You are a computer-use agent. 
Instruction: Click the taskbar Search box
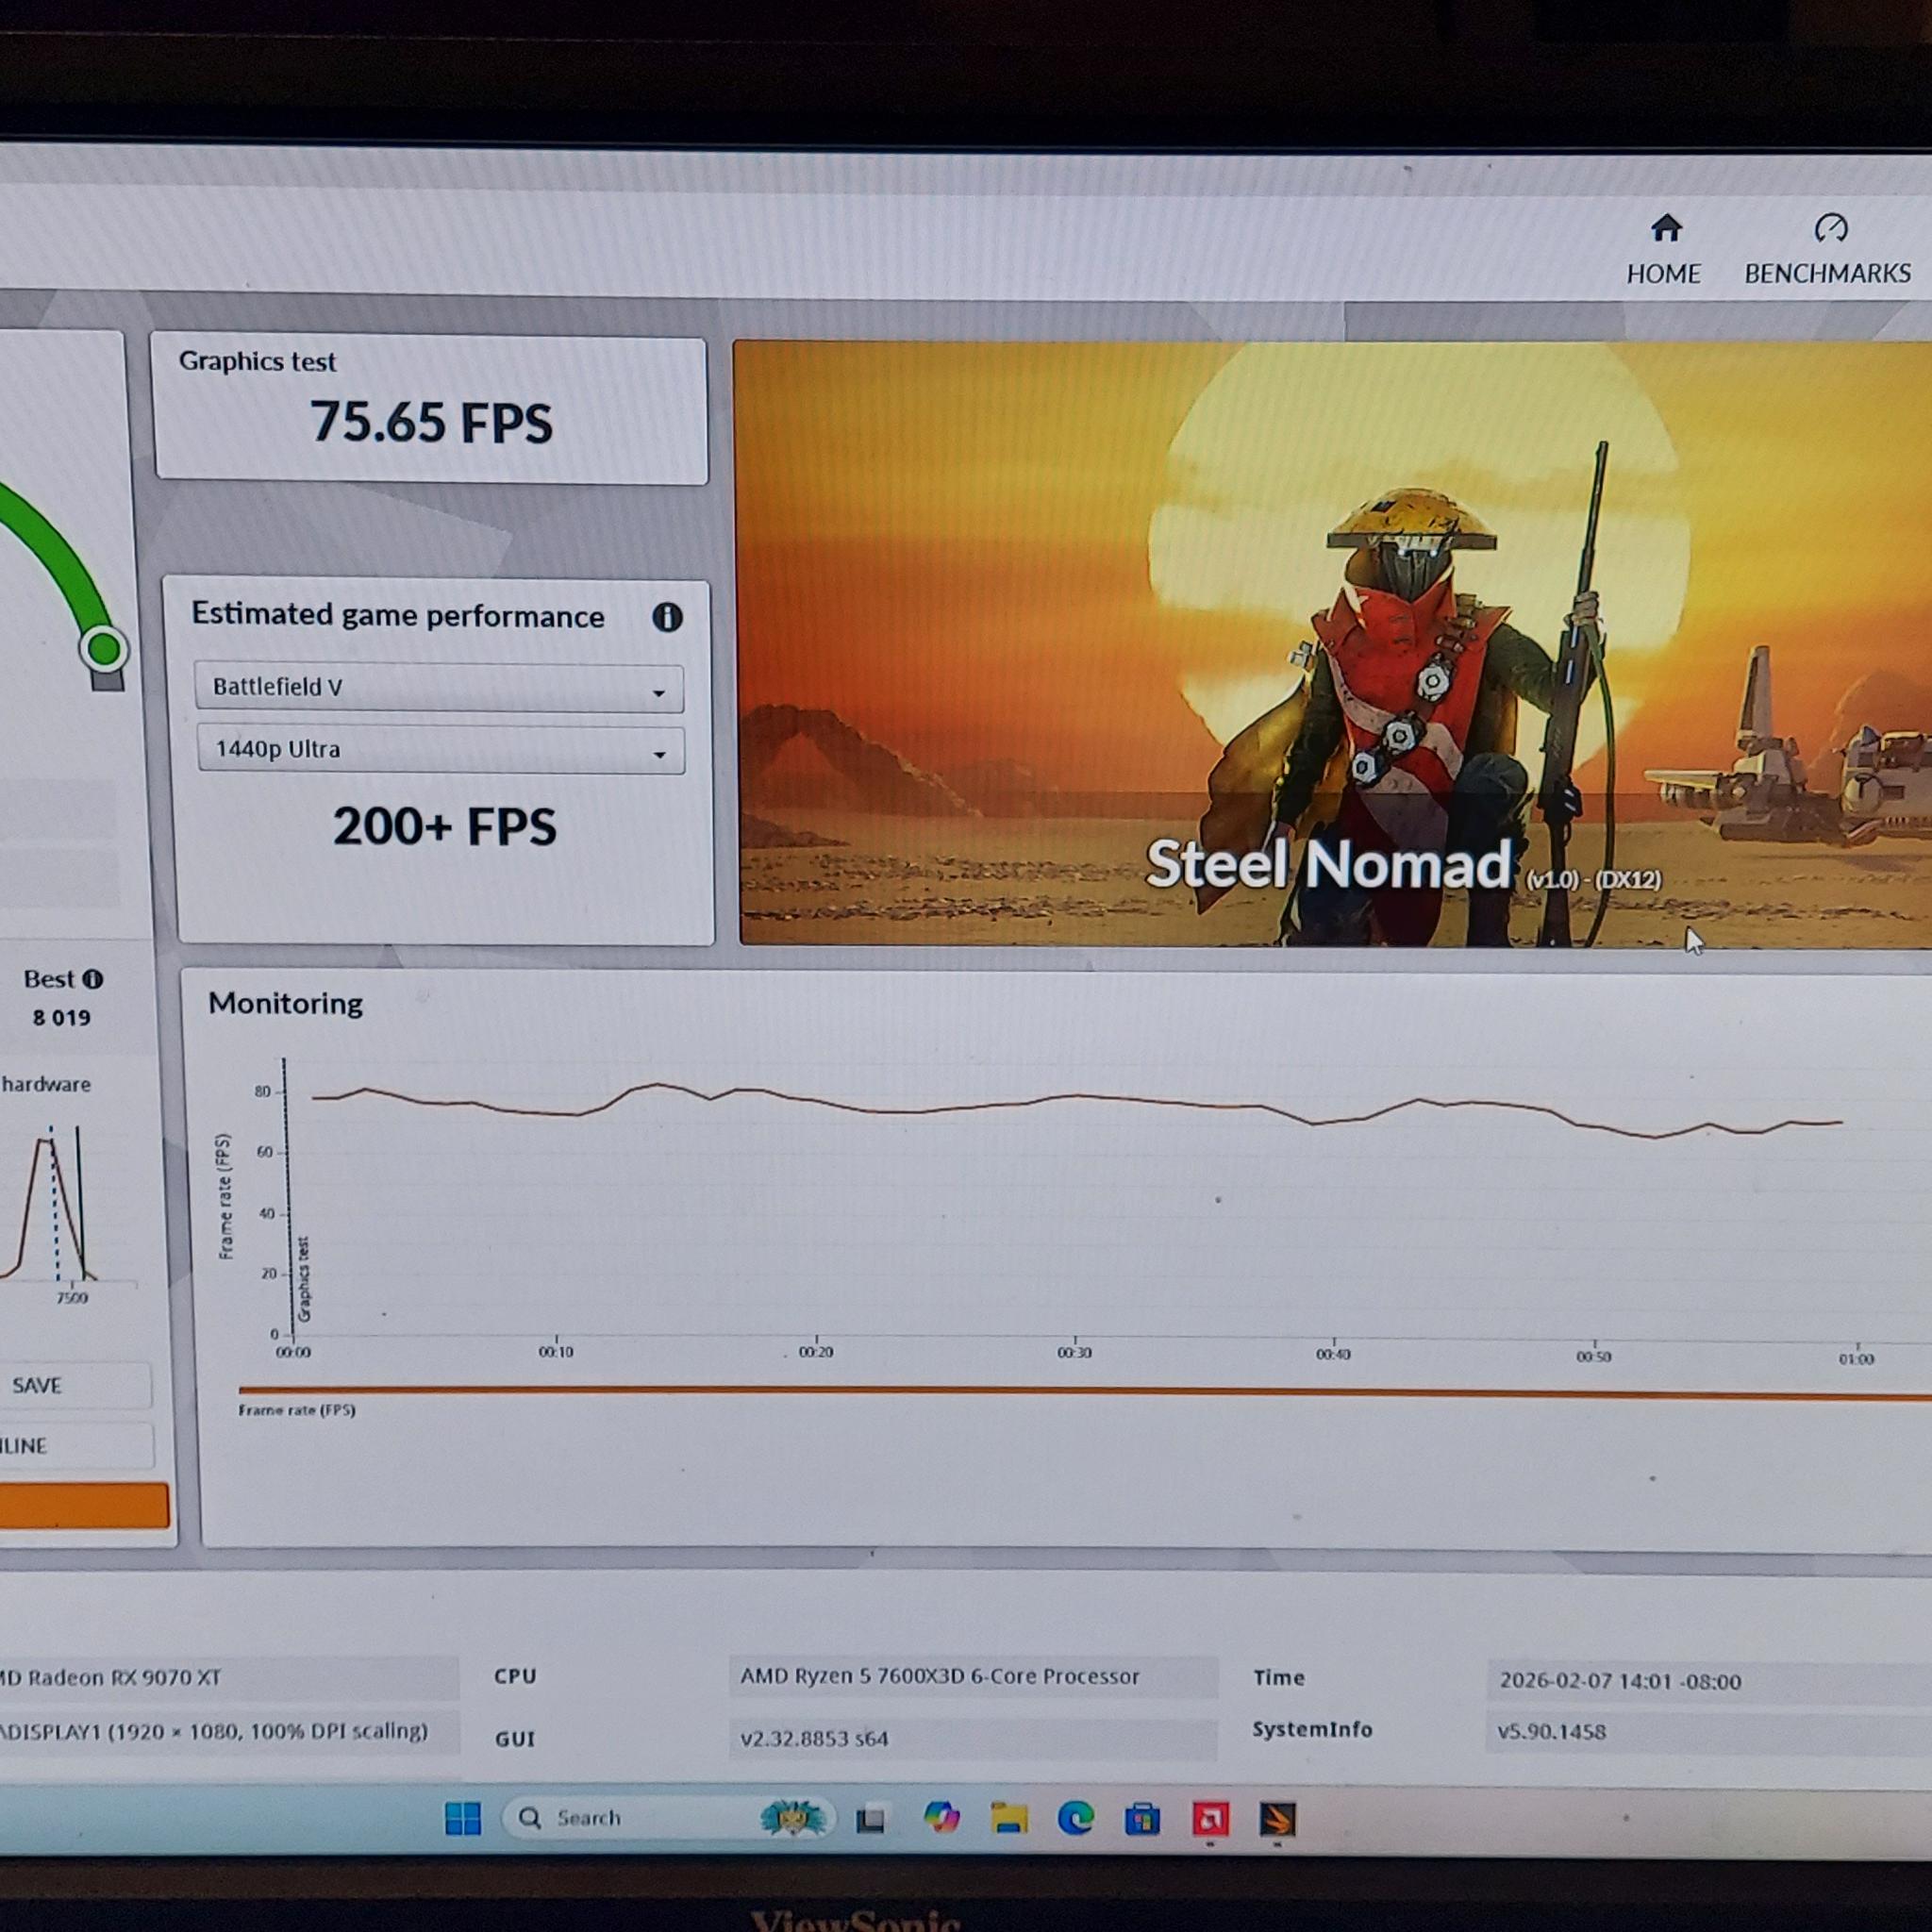[x=668, y=1818]
